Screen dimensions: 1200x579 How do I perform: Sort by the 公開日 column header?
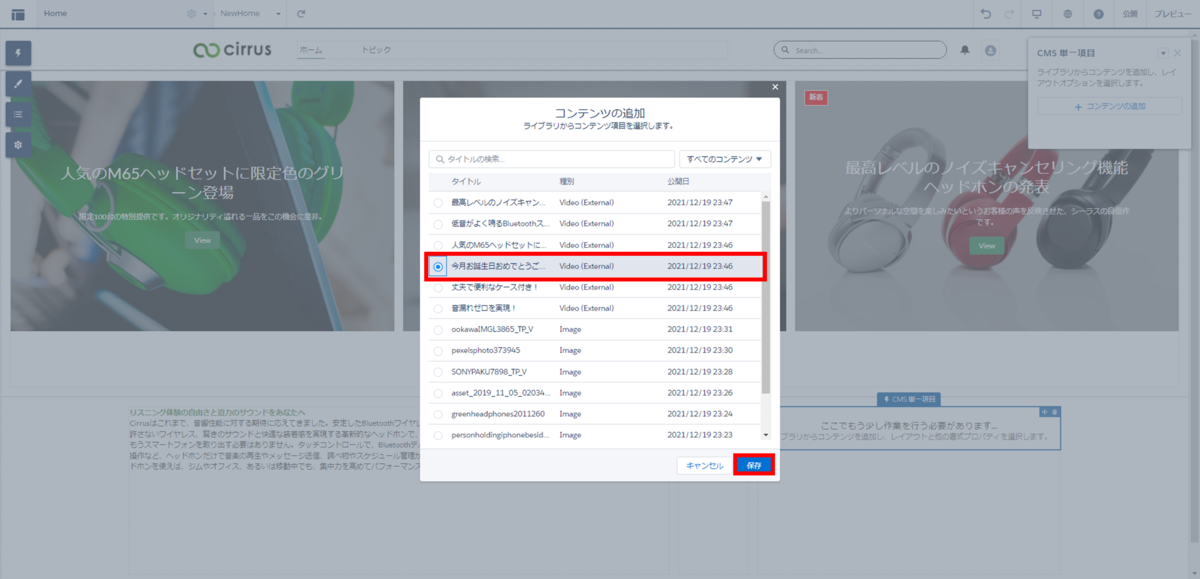coord(678,181)
